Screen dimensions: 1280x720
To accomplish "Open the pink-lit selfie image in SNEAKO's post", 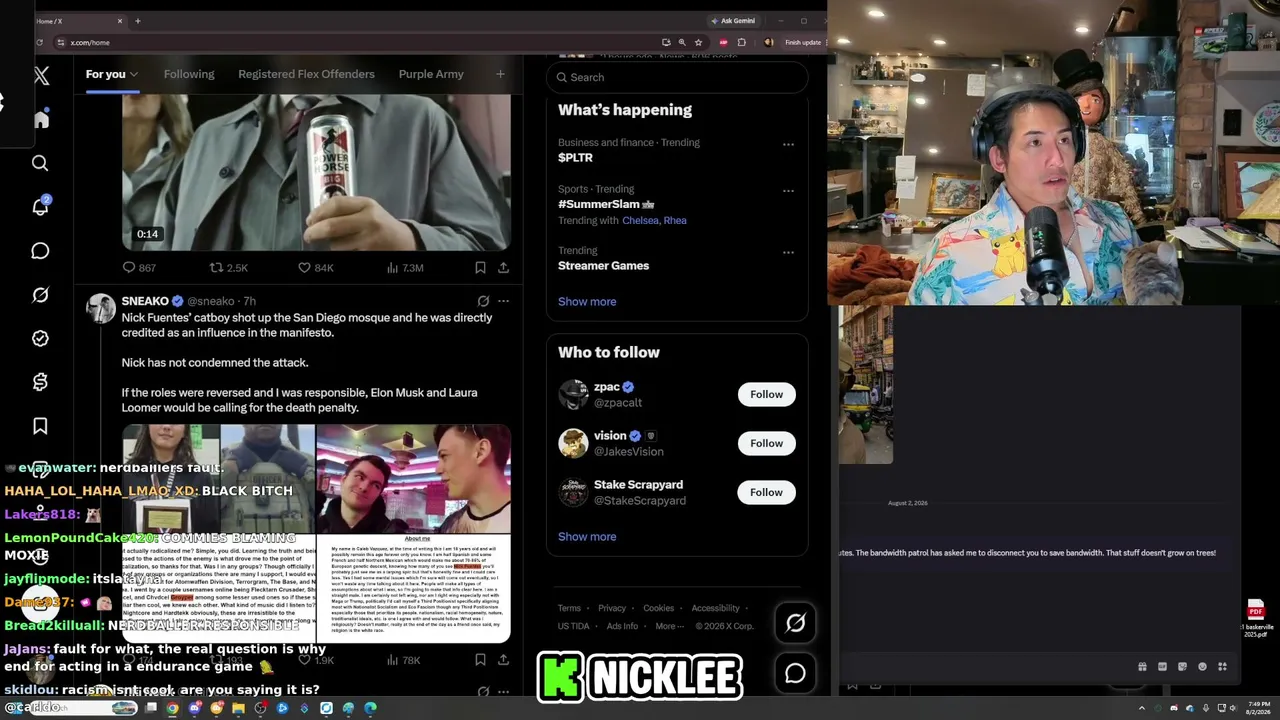I will click(x=414, y=478).
